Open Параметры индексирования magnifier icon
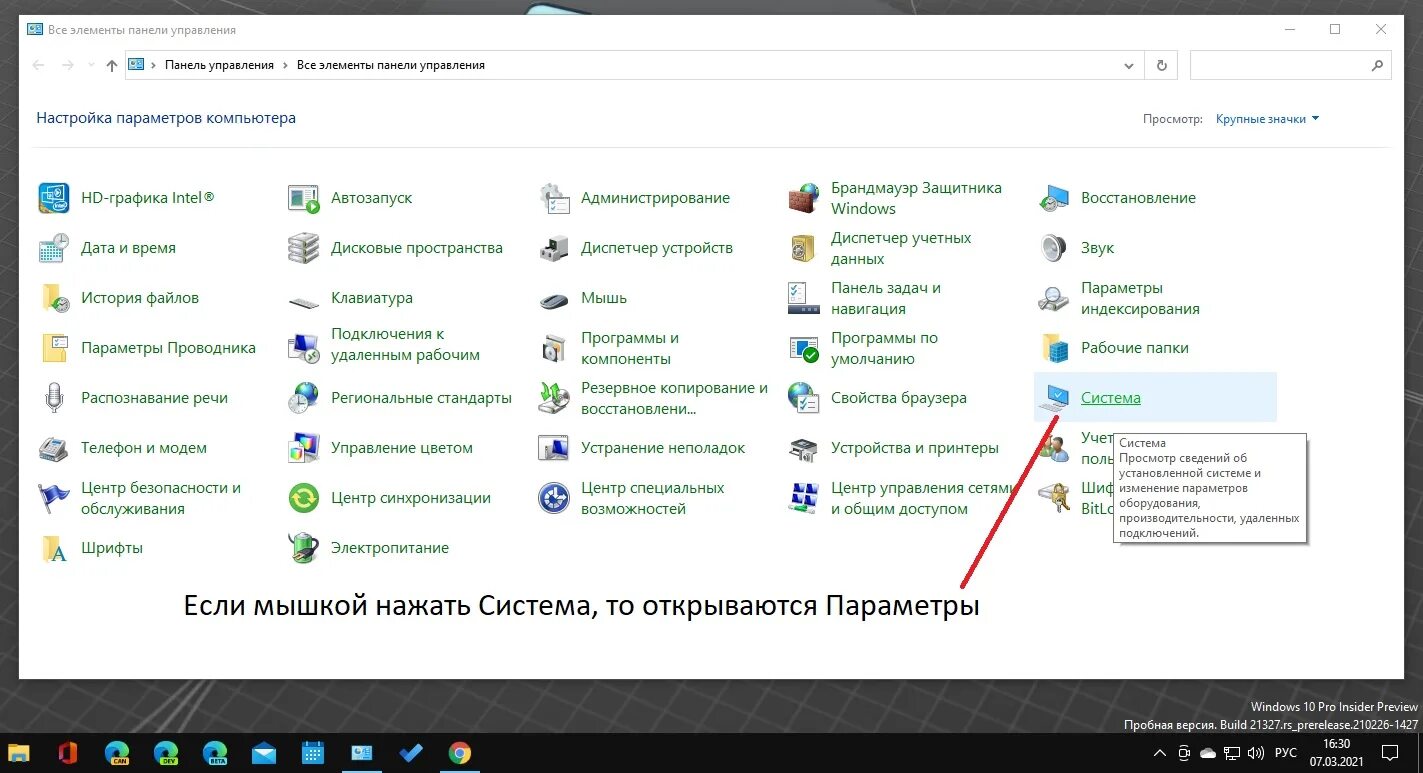 1054,298
